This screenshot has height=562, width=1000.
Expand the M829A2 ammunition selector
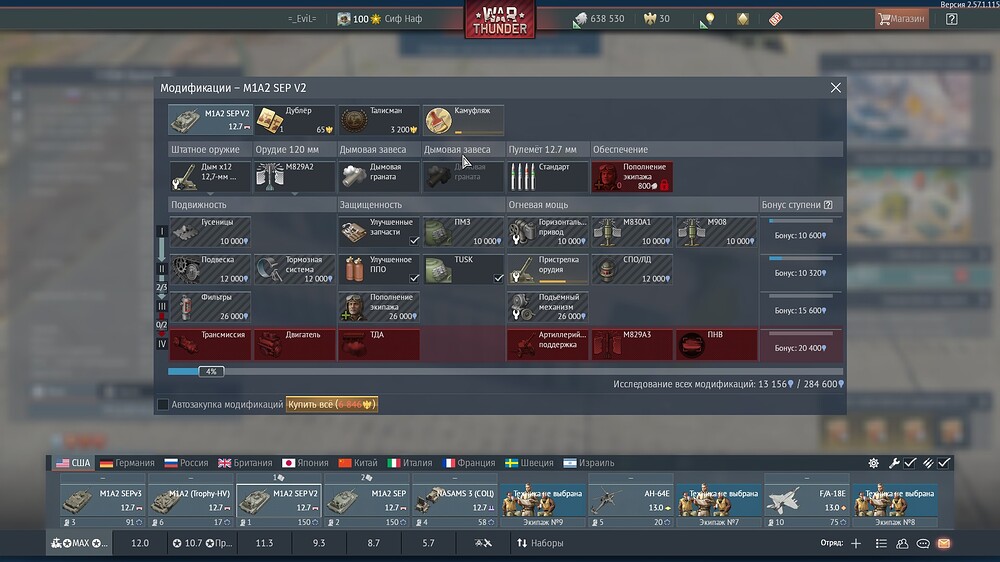pos(294,177)
